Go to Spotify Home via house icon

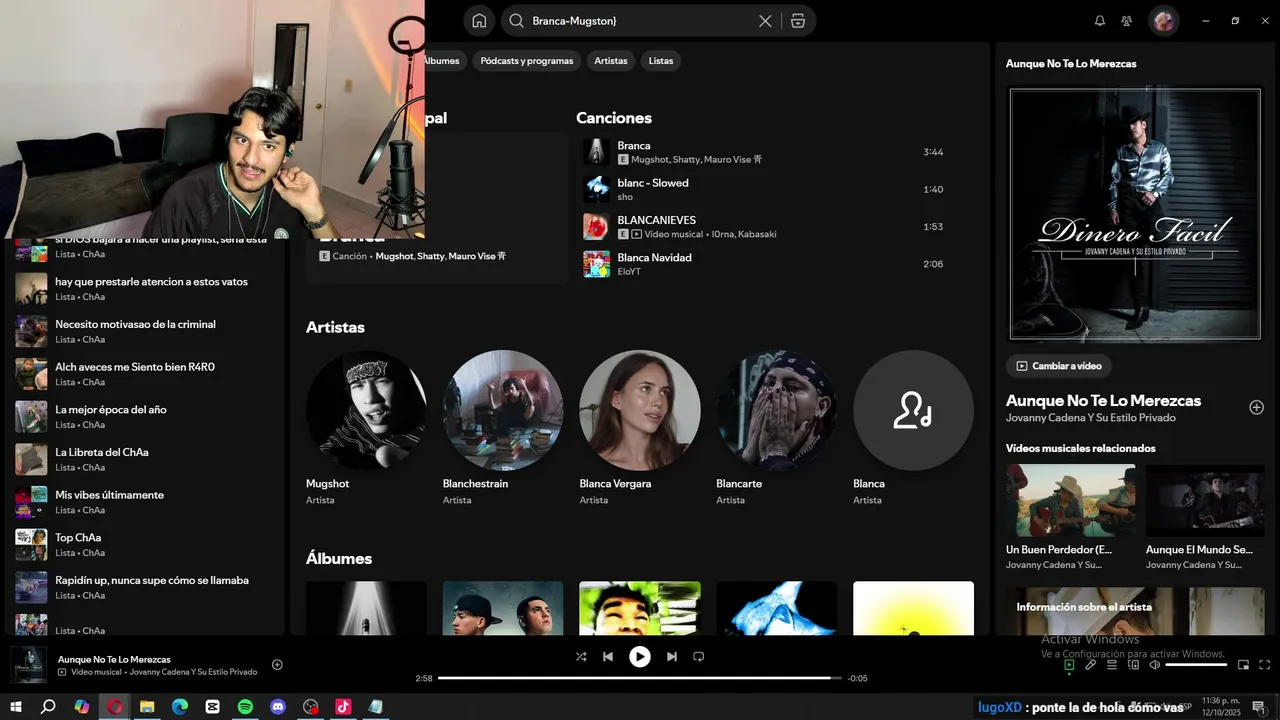click(479, 21)
